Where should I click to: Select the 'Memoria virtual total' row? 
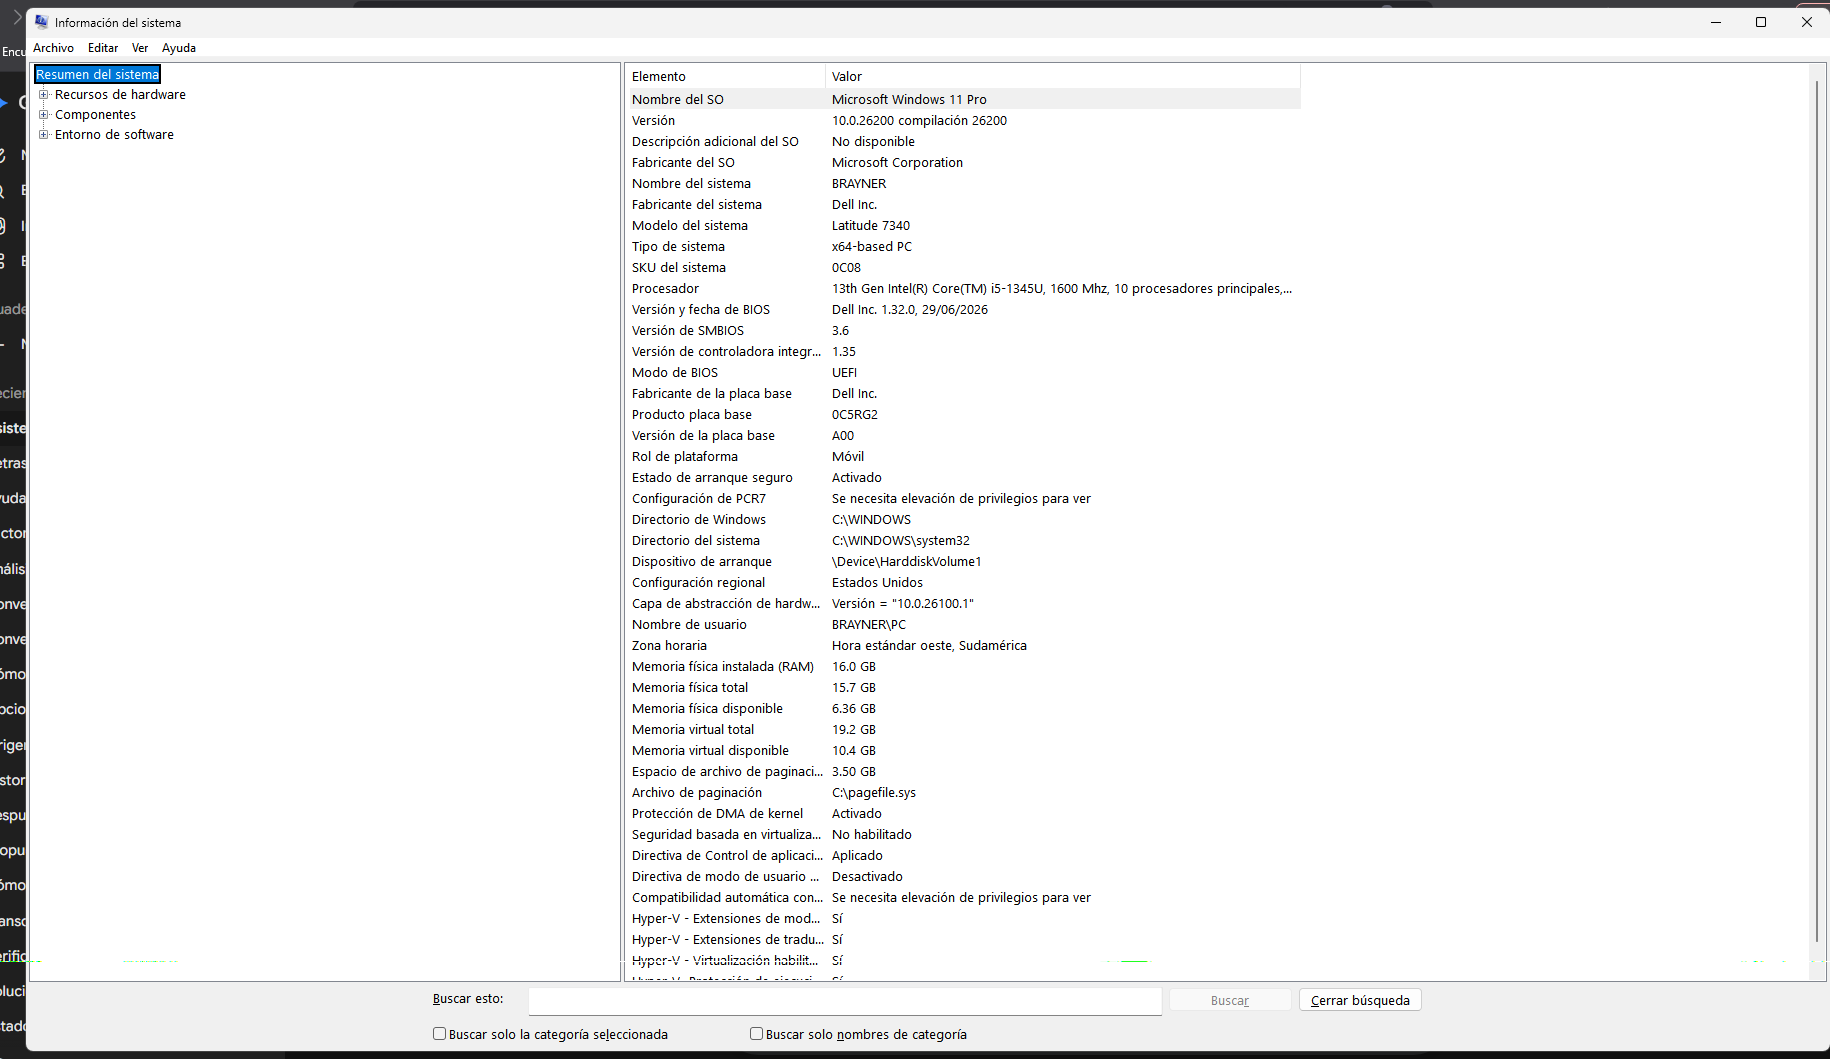(963, 729)
